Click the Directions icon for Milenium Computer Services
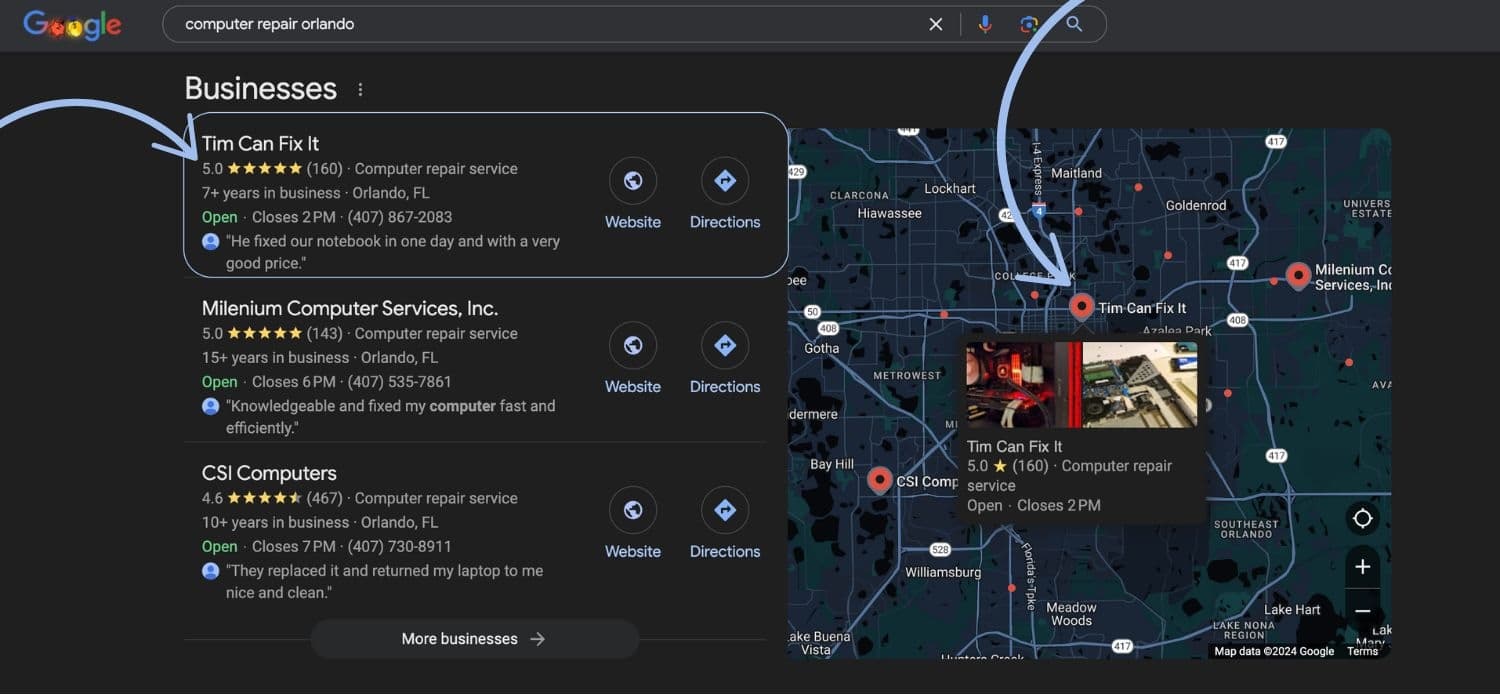 tap(724, 345)
